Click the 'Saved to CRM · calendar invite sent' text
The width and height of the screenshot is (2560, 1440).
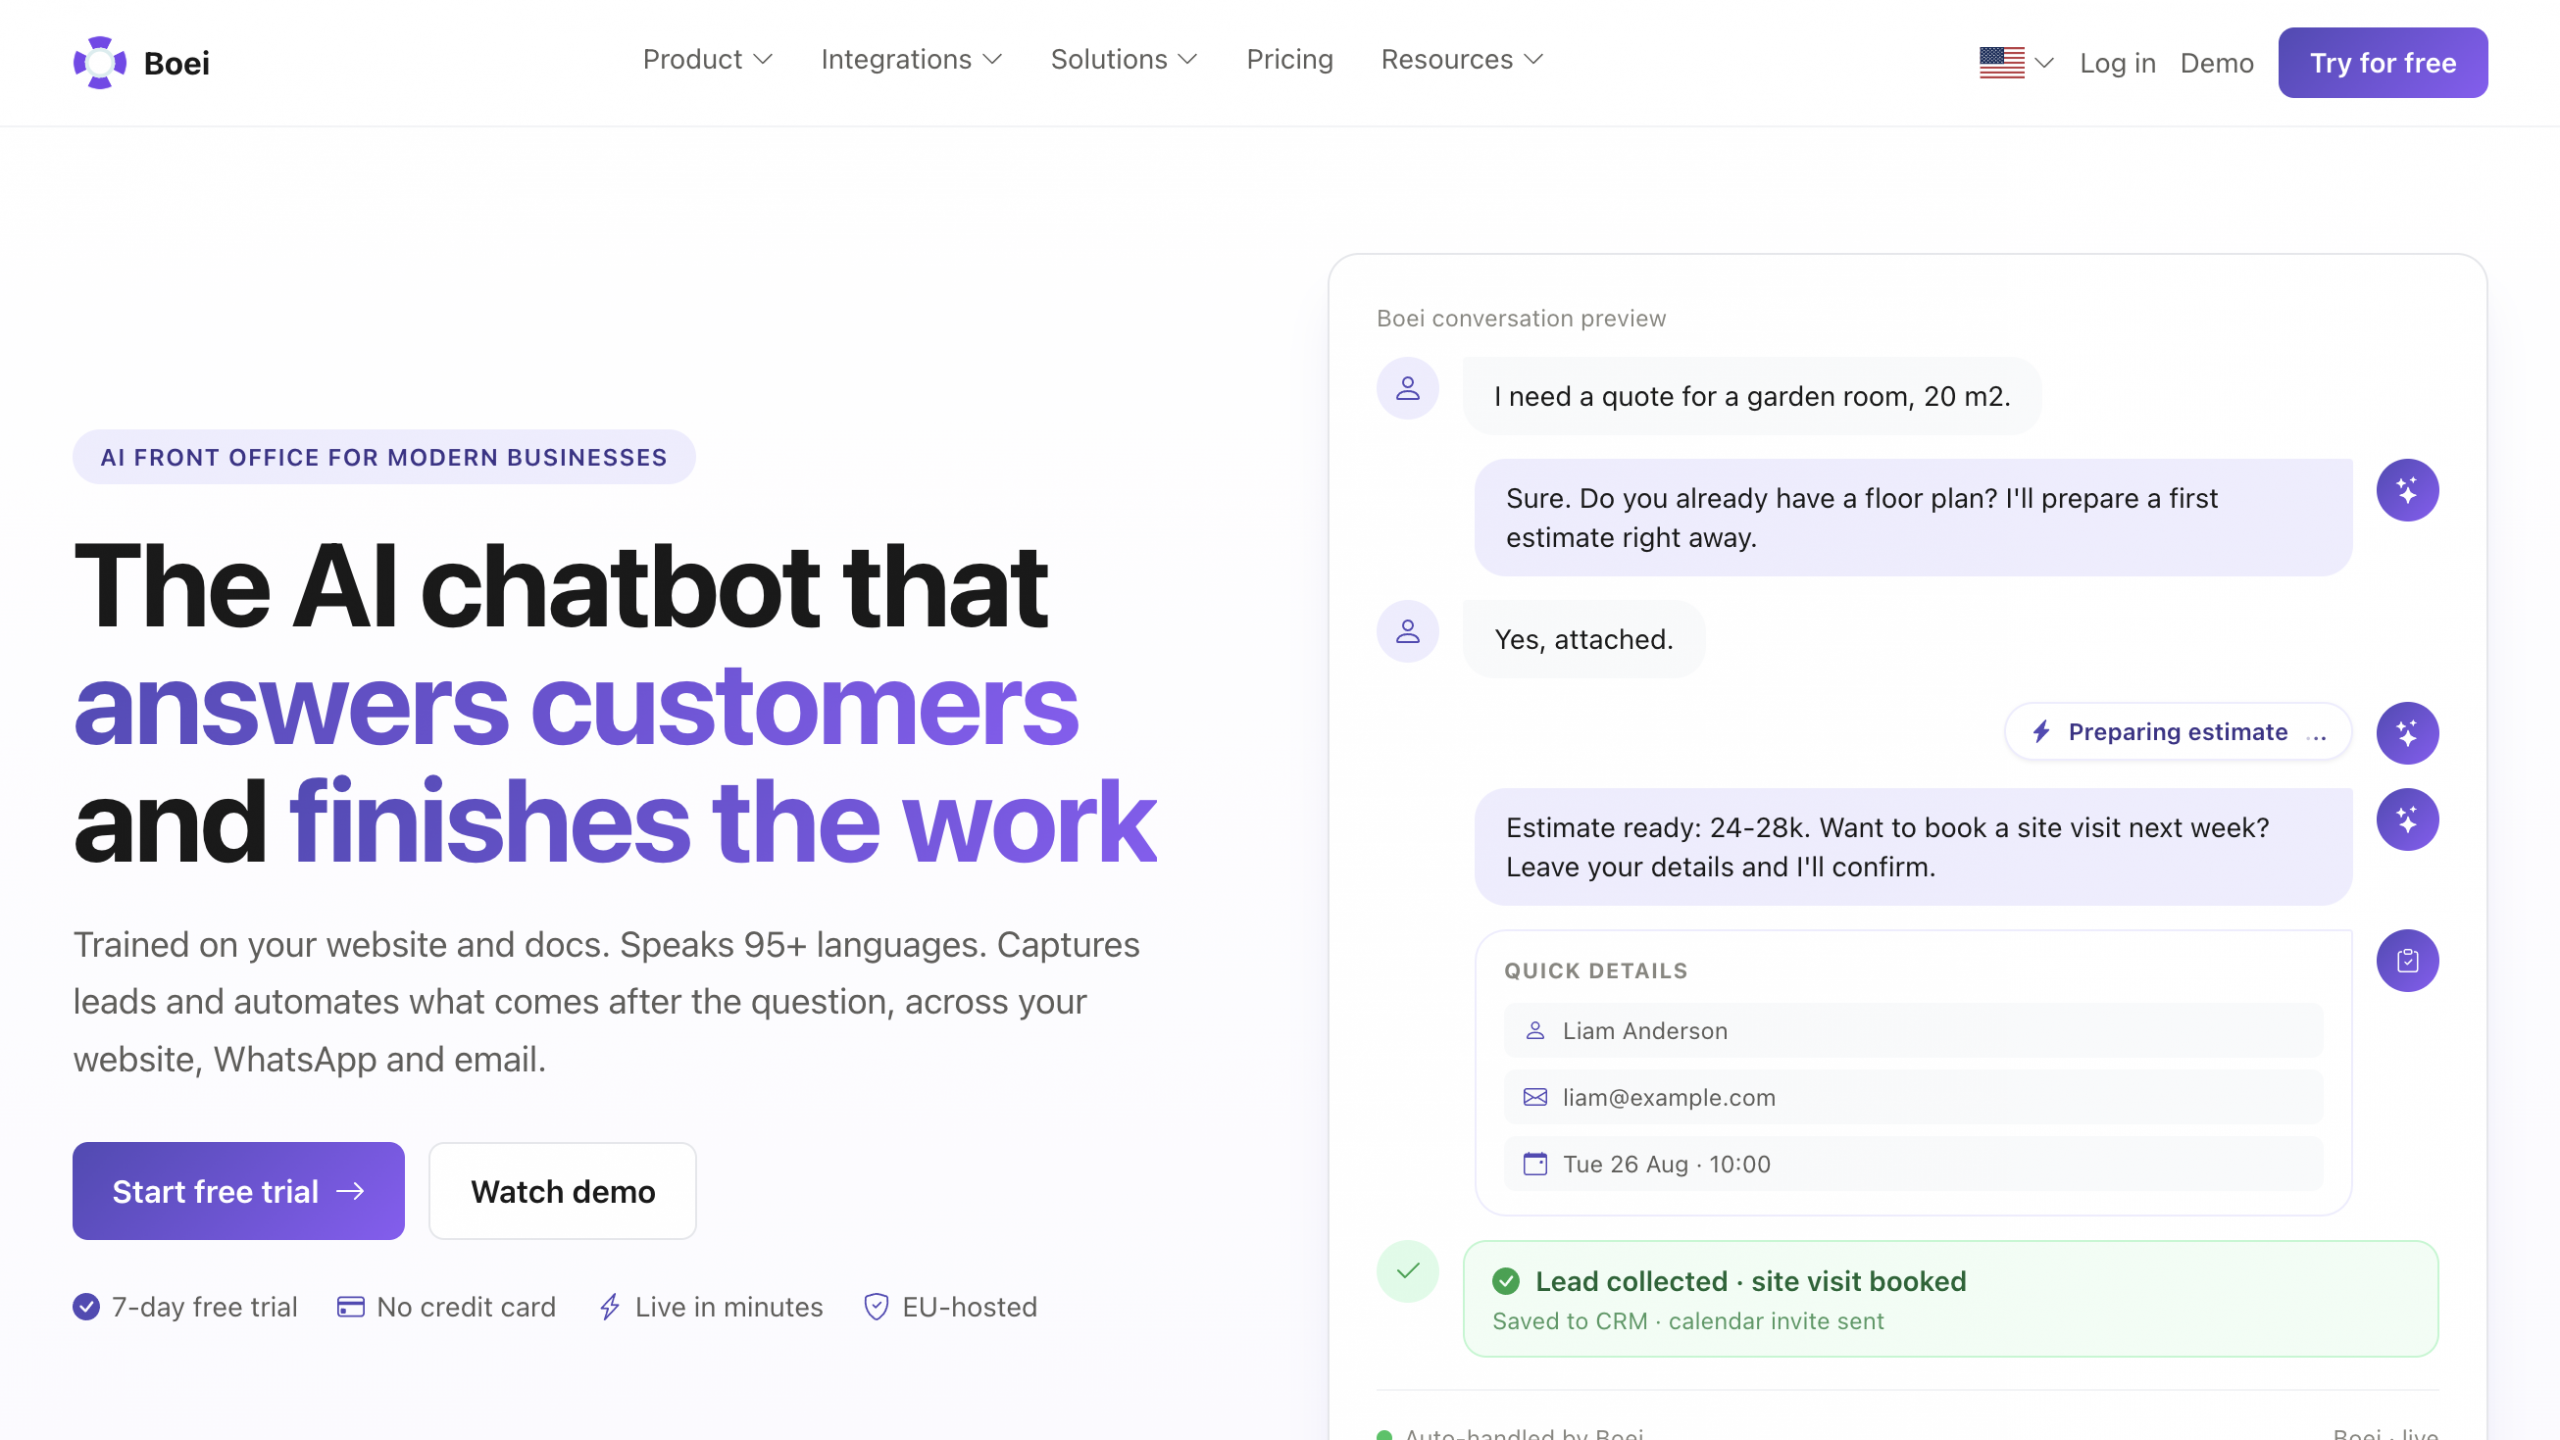click(1687, 1321)
